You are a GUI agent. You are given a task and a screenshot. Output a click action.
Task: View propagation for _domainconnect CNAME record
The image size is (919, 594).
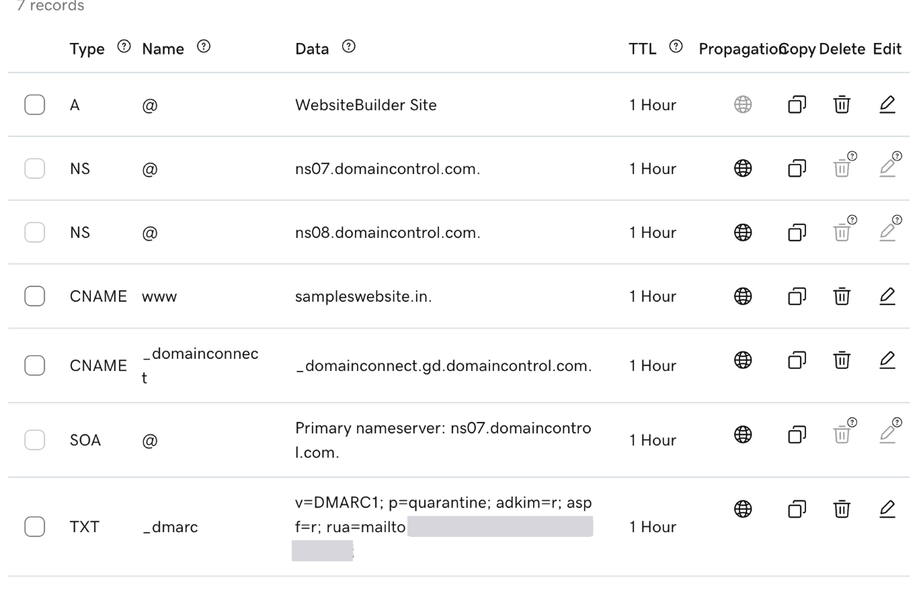743,359
